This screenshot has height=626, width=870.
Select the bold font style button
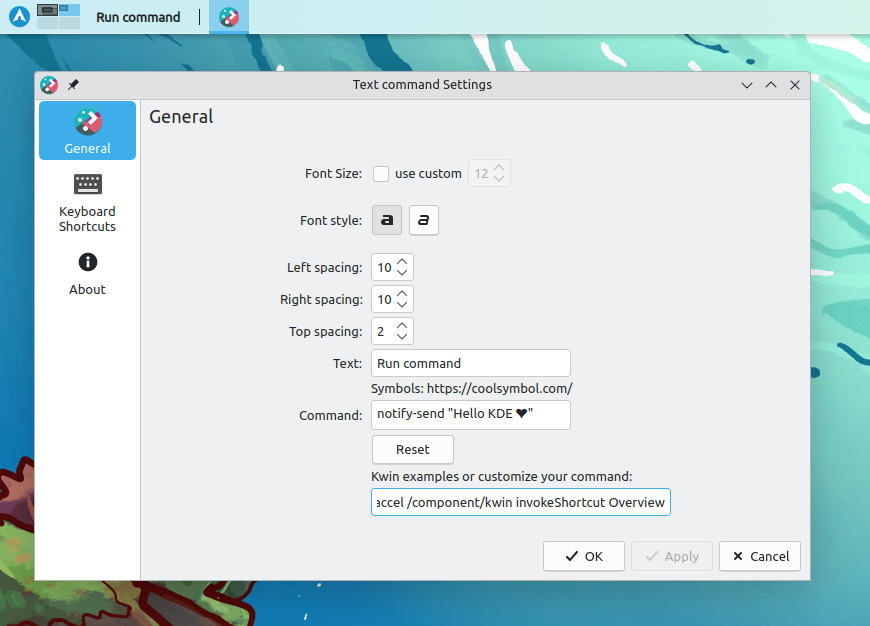coord(387,220)
